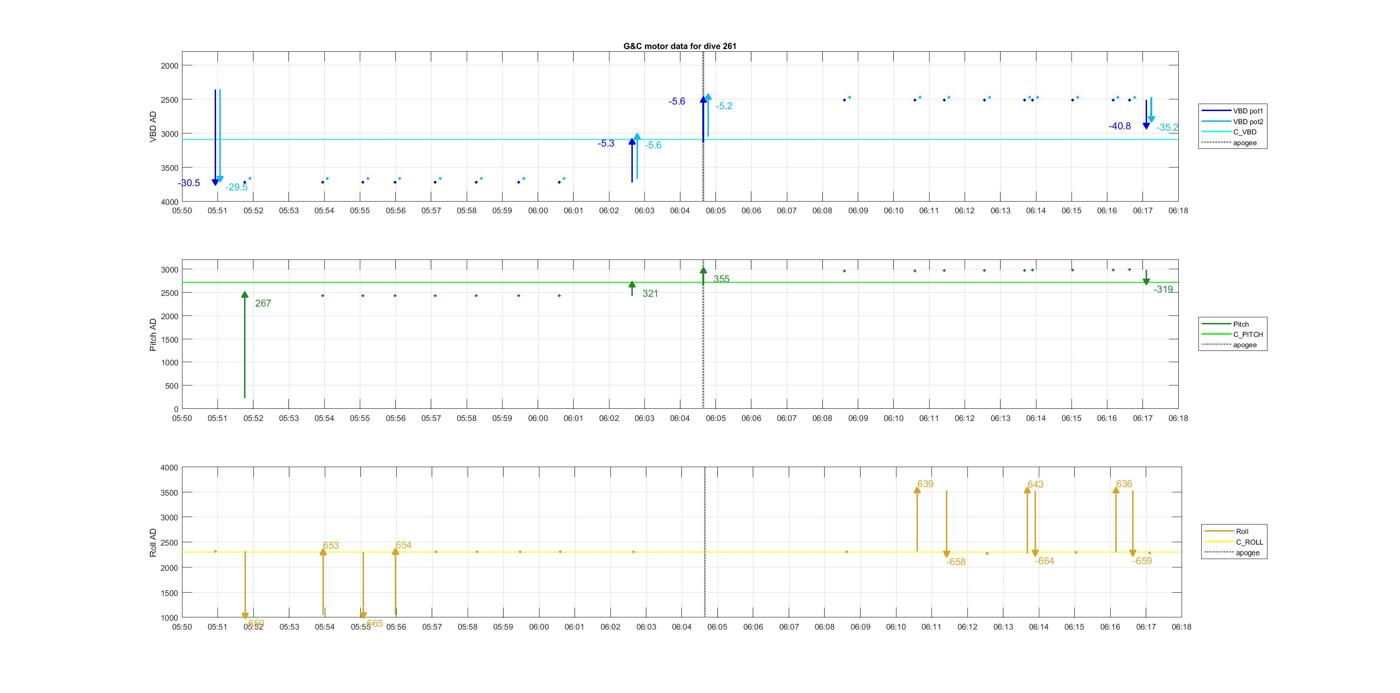Click the '1000' tick on Roll axis
Image resolution: width=1400 pixels, height=693 pixels.
169,618
